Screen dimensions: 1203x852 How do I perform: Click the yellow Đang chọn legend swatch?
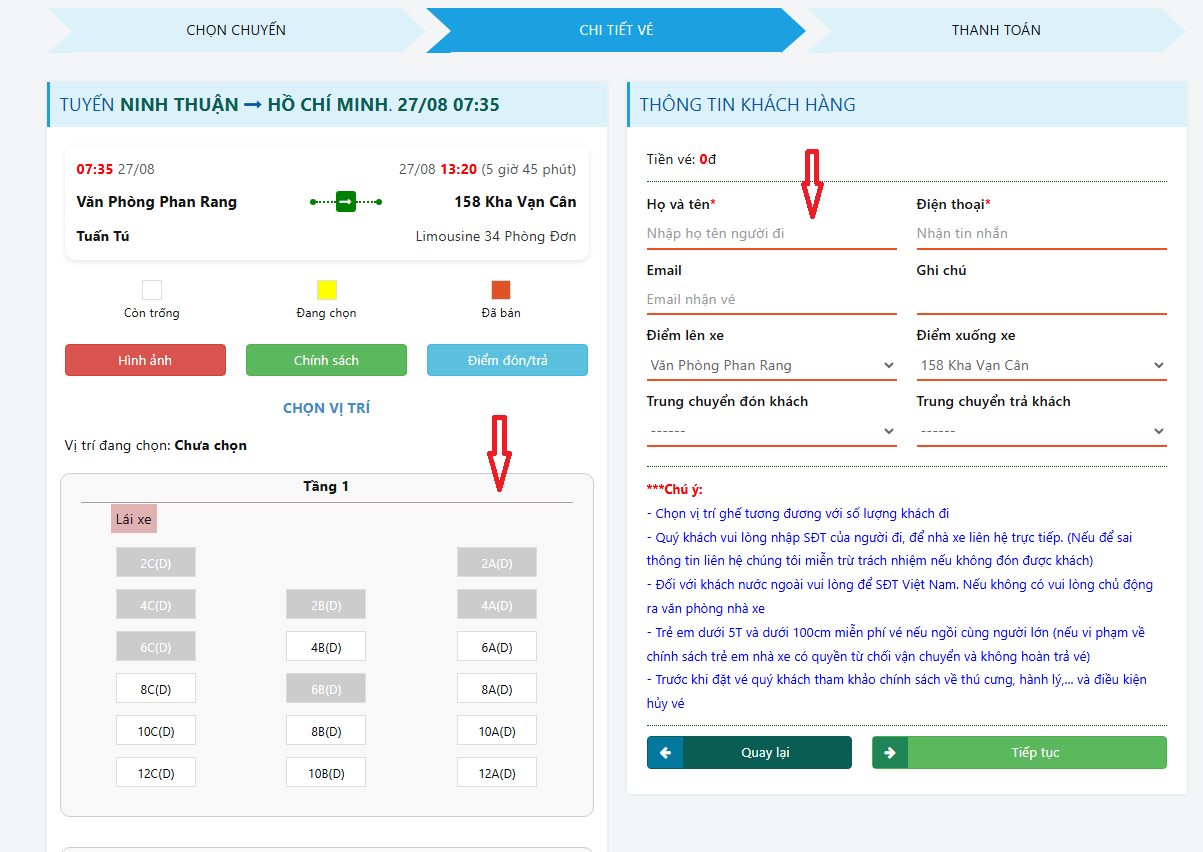pyautogui.click(x=326, y=291)
